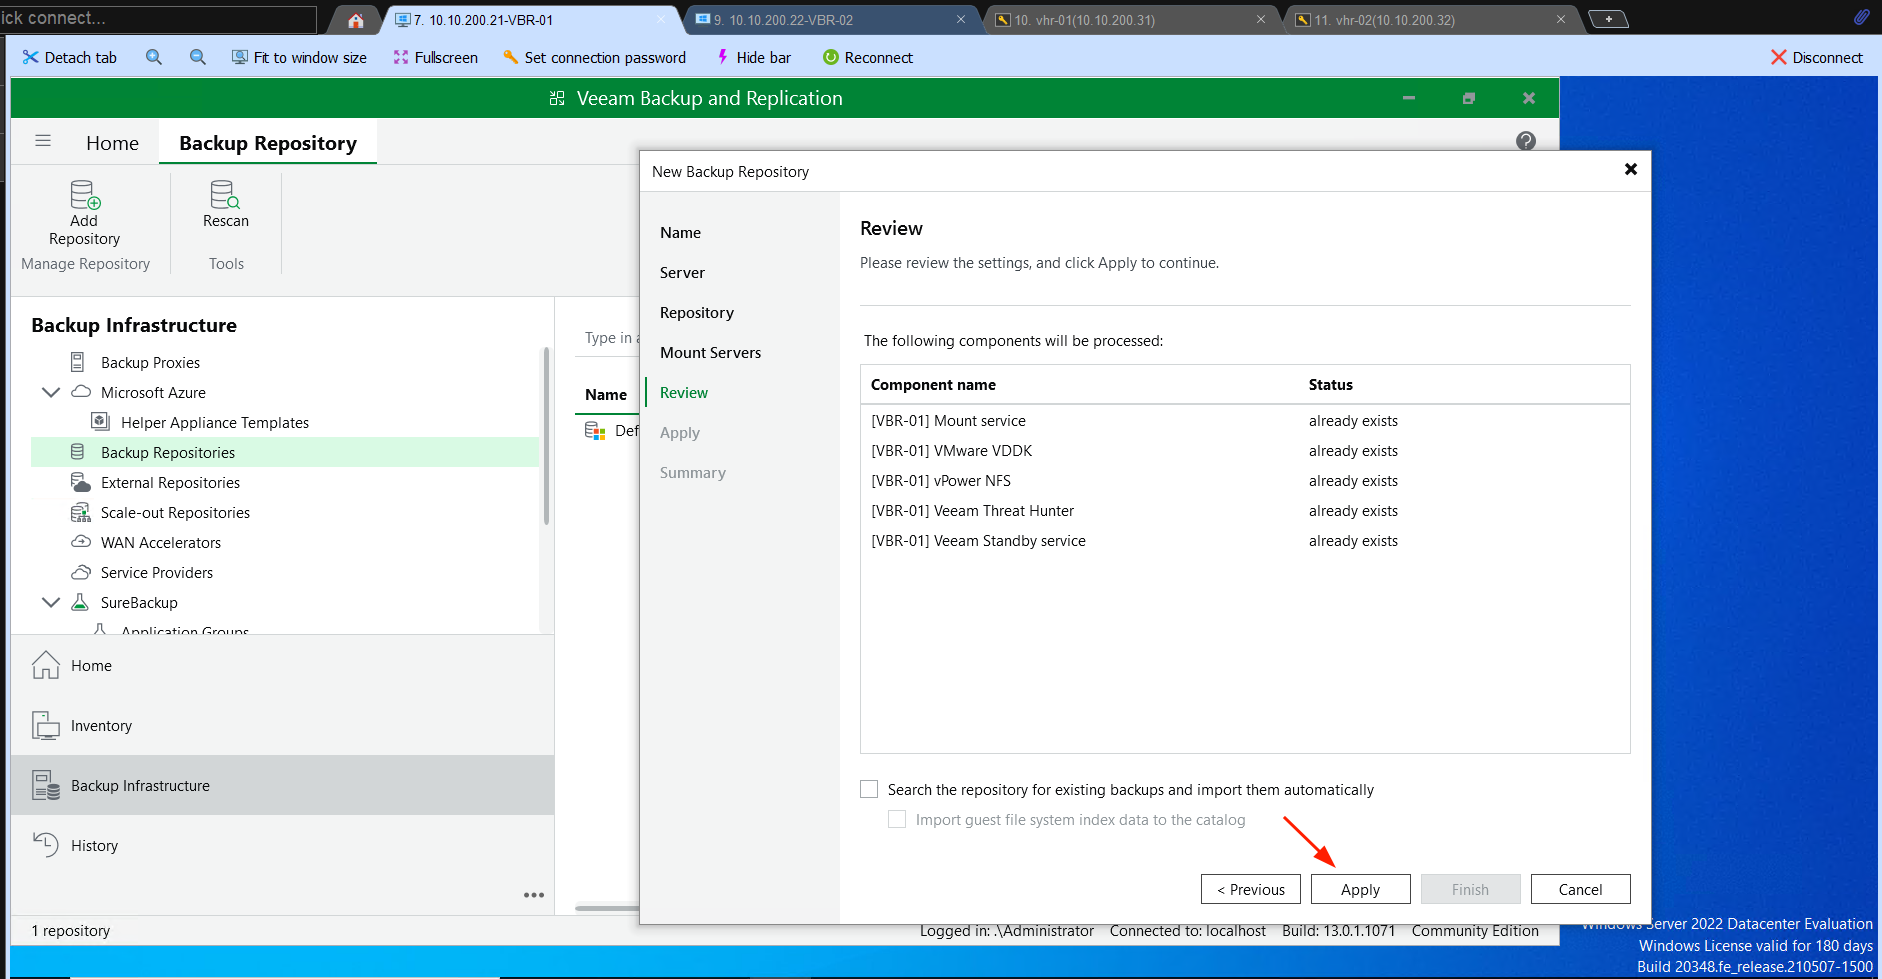Click Fit to window size
Viewport: 1882px width, 979px height.
coord(299,57)
